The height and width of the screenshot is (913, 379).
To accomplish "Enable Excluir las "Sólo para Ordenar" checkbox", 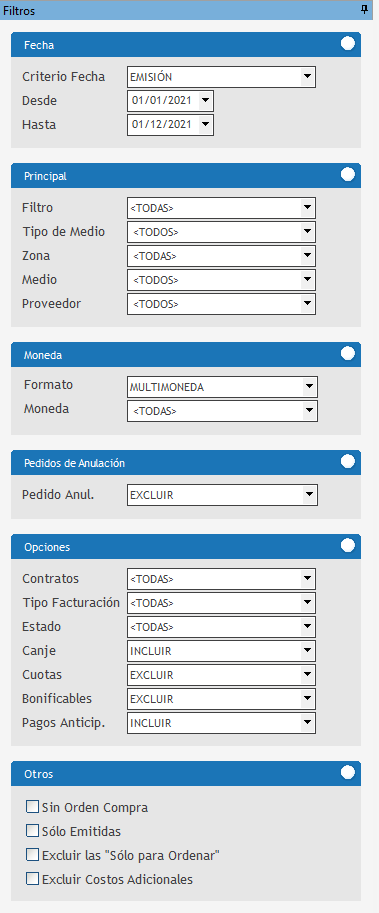I will pos(33,855).
